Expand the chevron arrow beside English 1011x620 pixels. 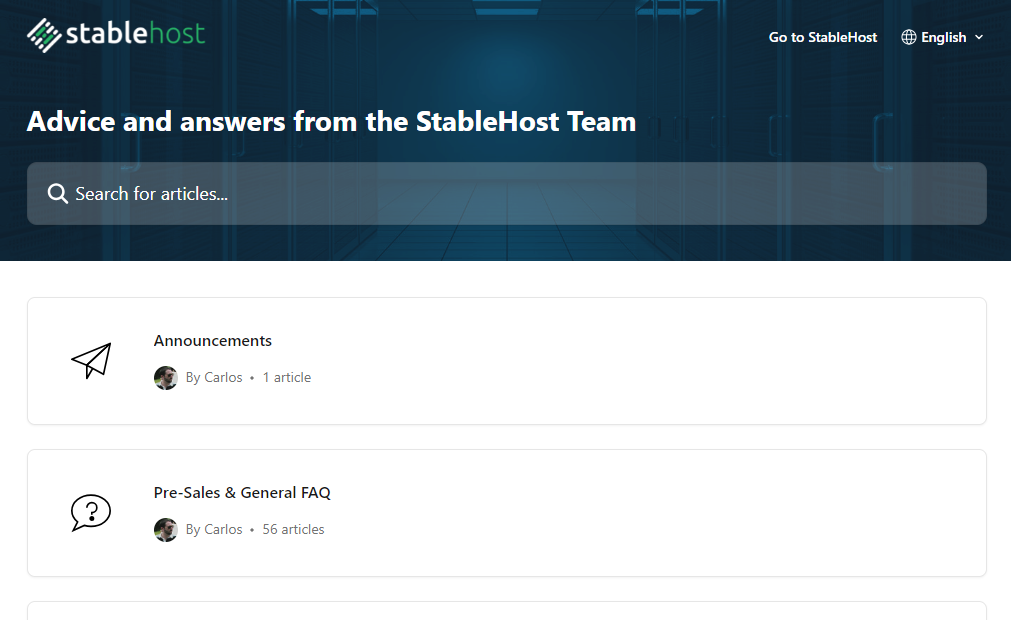tap(979, 37)
